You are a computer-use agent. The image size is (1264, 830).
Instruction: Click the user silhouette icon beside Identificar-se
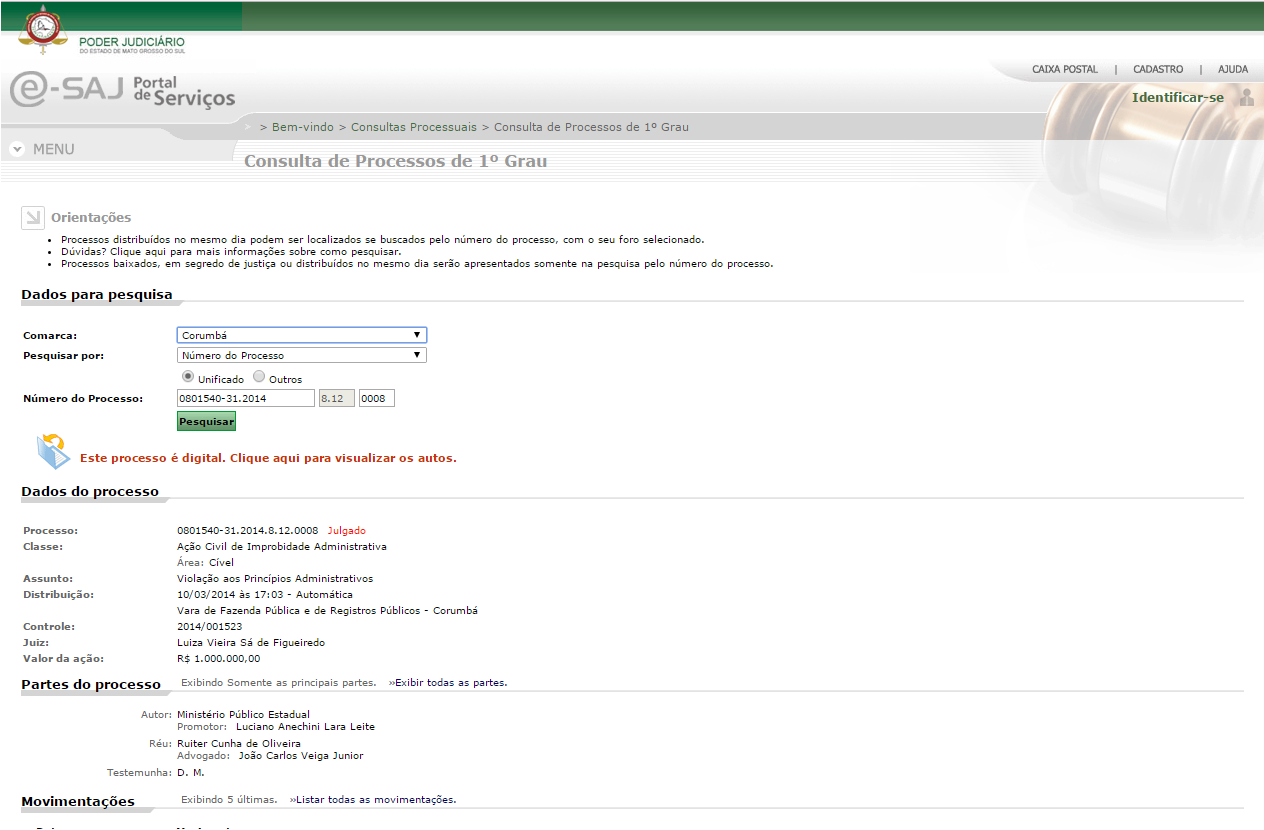pos(1246,98)
